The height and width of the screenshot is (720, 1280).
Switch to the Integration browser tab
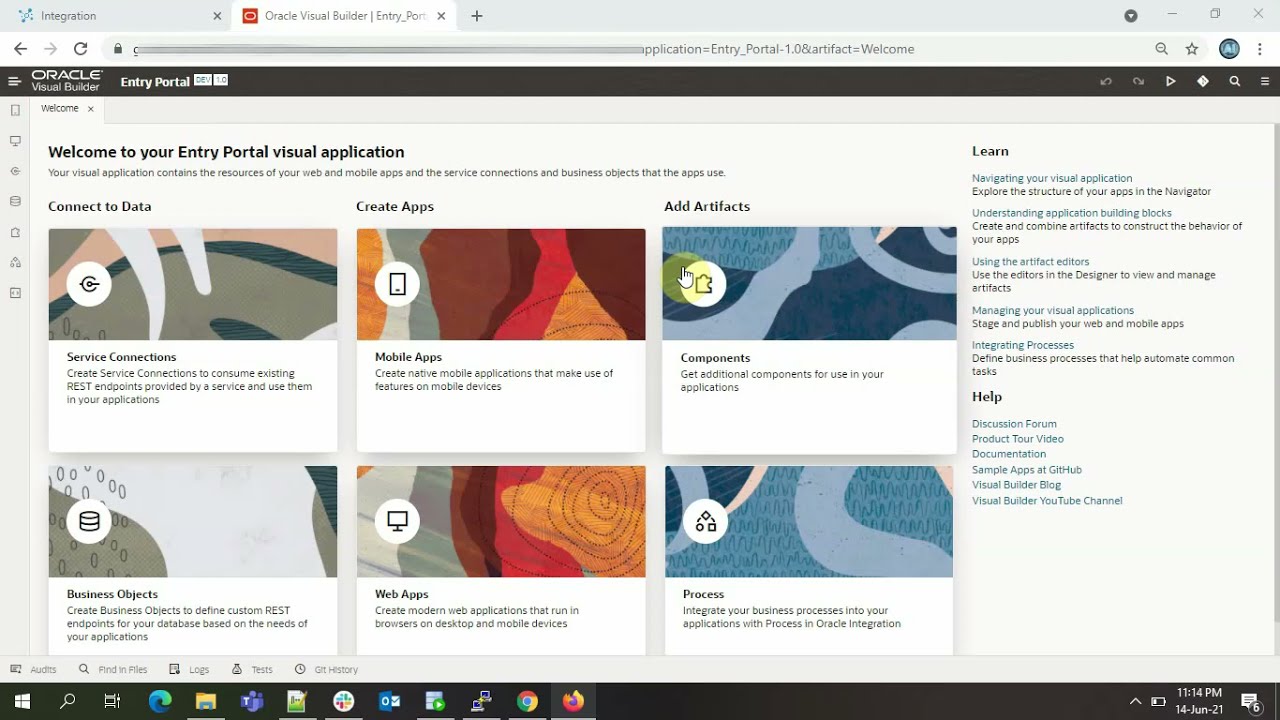(120, 16)
